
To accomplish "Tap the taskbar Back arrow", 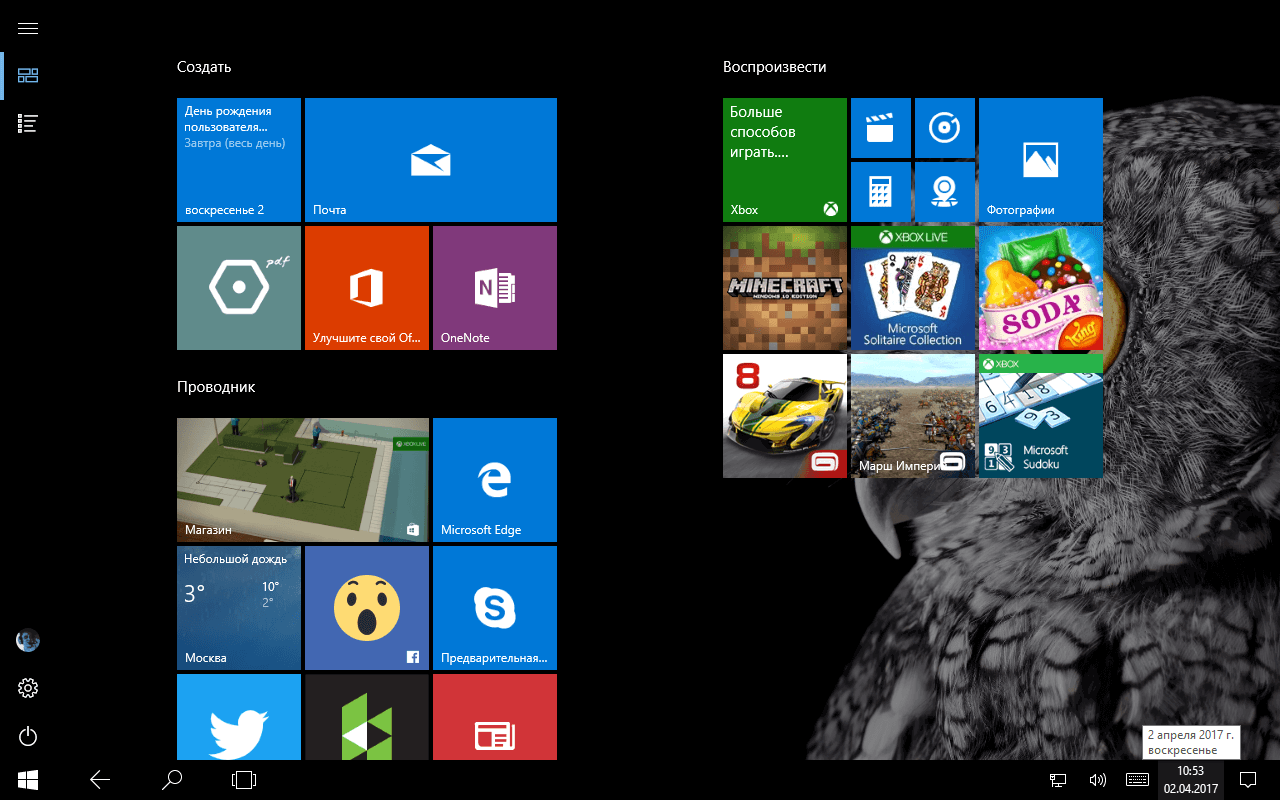I will [x=100, y=780].
